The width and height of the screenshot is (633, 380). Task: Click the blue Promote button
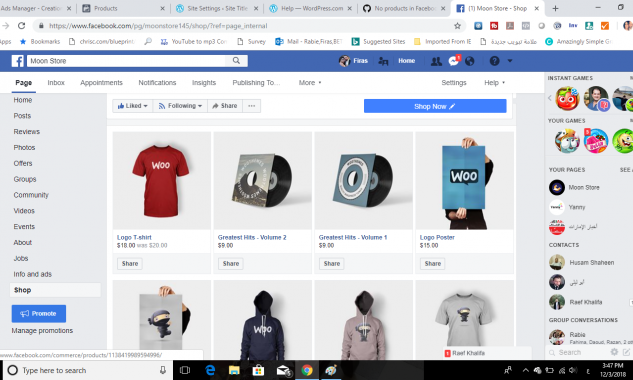[x=39, y=313]
